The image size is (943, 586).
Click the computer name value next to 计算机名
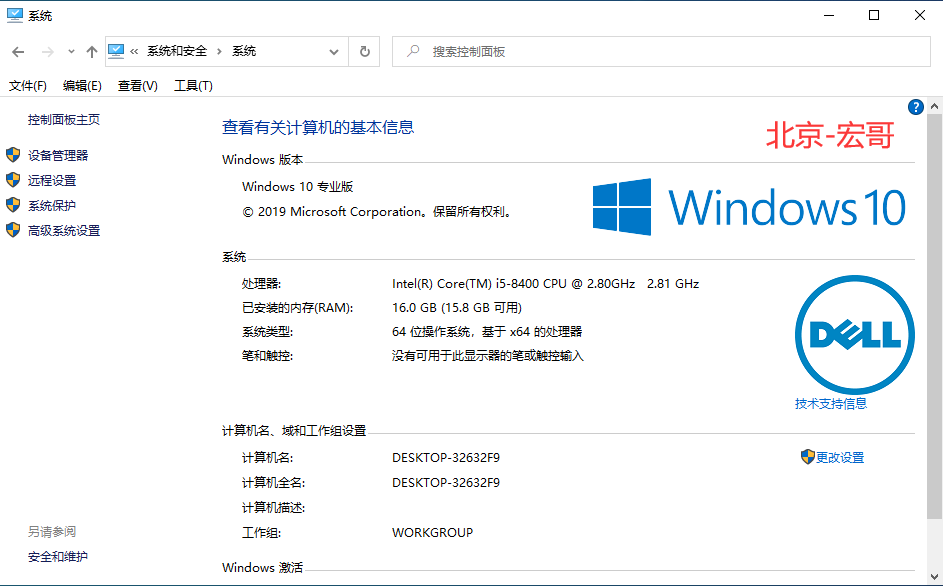(446, 458)
